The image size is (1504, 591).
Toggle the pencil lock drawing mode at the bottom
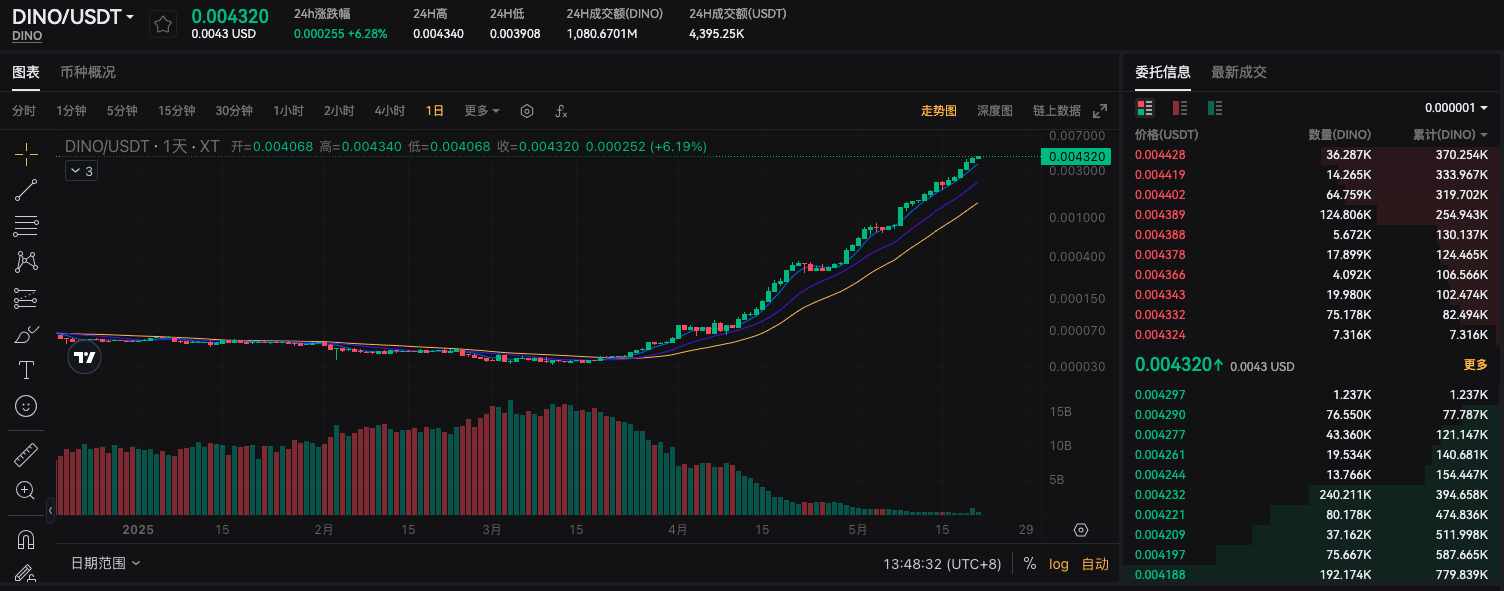pyautogui.click(x=27, y=575)
